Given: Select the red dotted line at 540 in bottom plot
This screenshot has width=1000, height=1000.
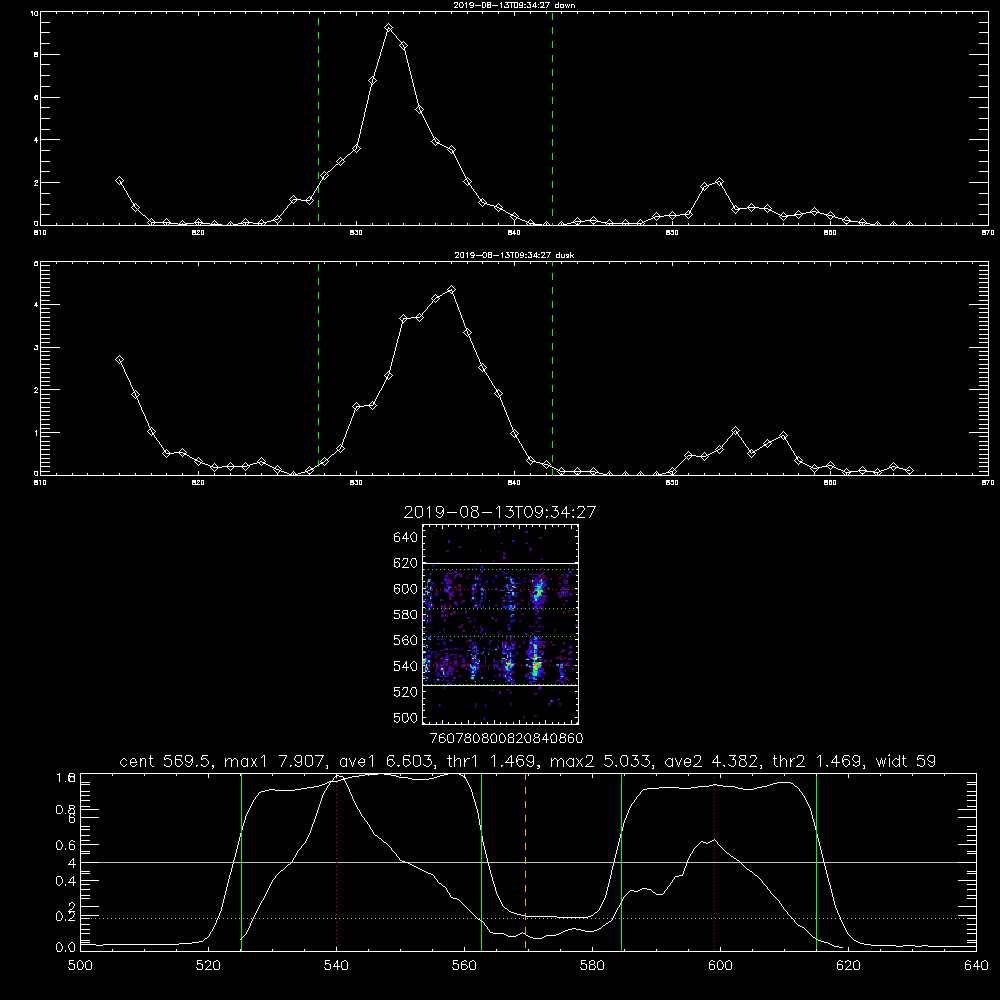Looking at the screenshot, I should 336,862.
